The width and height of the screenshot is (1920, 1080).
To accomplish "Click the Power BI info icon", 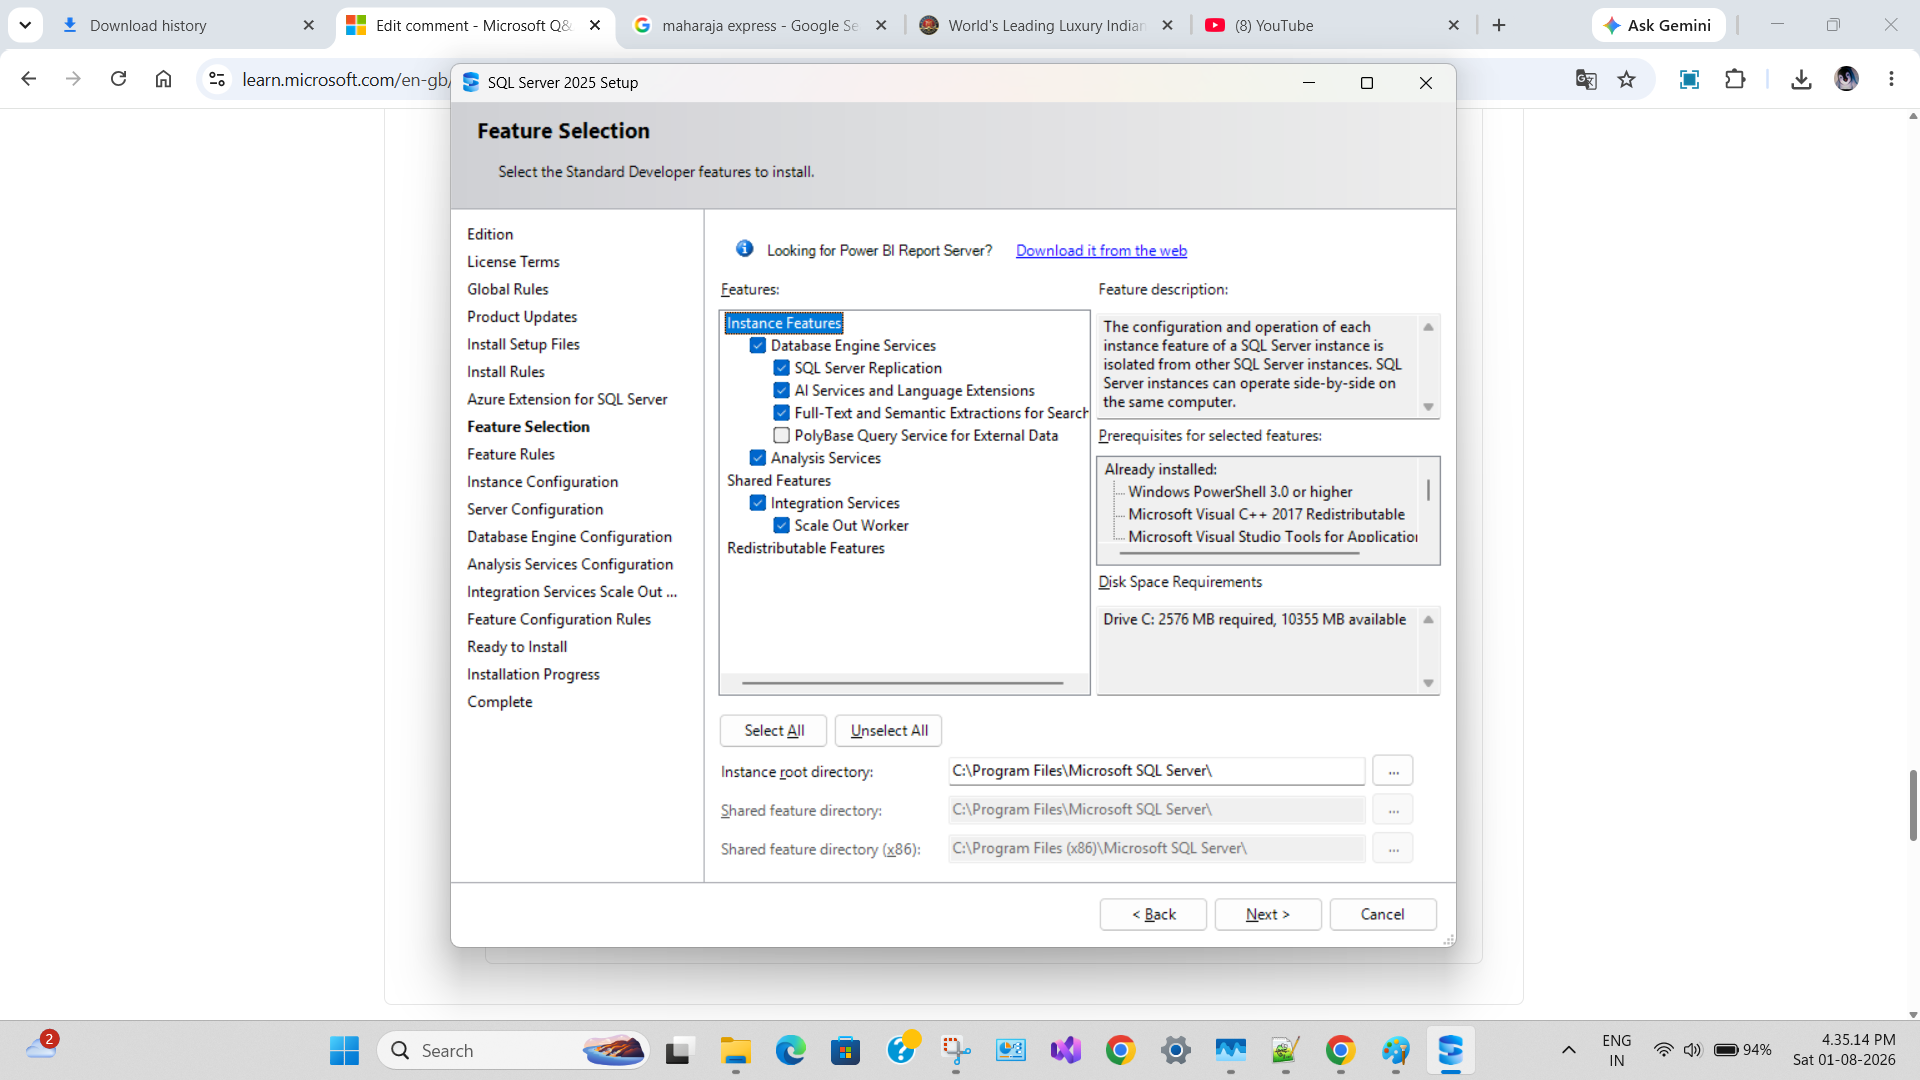I will tap(745, 249).
